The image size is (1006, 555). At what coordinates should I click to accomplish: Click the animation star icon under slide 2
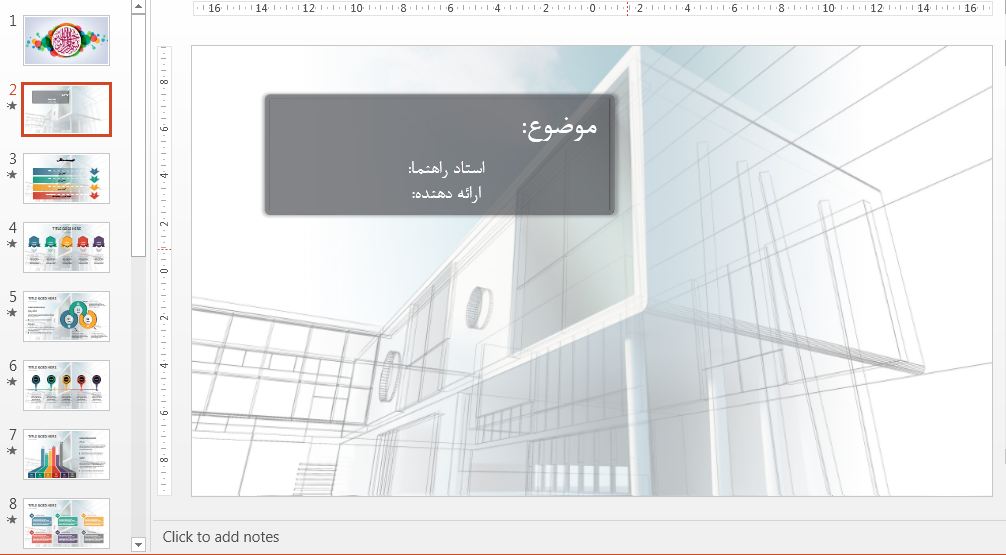[13, 105]
